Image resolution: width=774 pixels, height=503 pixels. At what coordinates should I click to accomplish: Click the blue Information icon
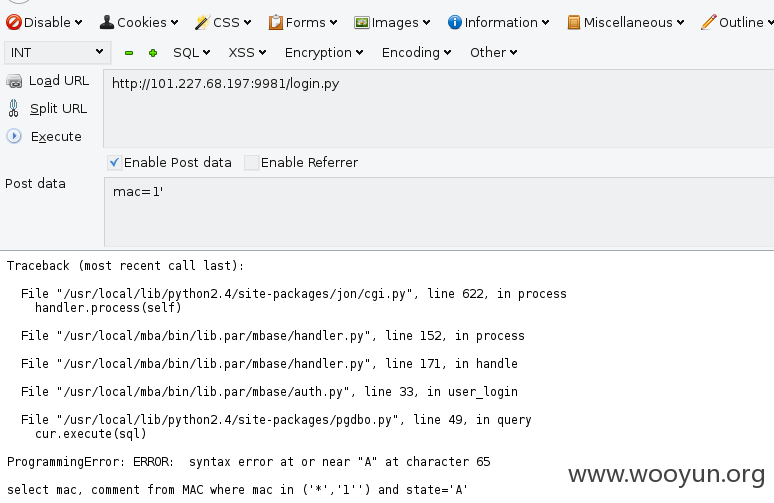(455, 22)
